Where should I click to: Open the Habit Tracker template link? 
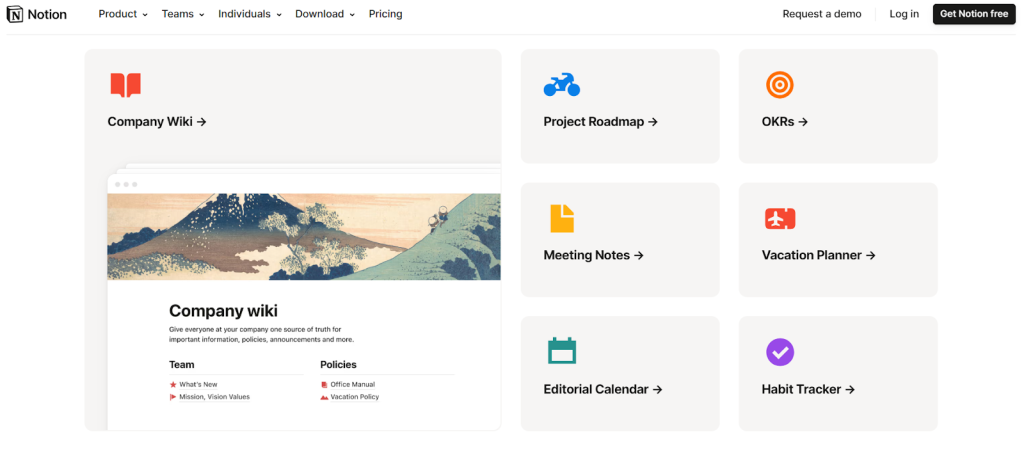coord(808,389)
